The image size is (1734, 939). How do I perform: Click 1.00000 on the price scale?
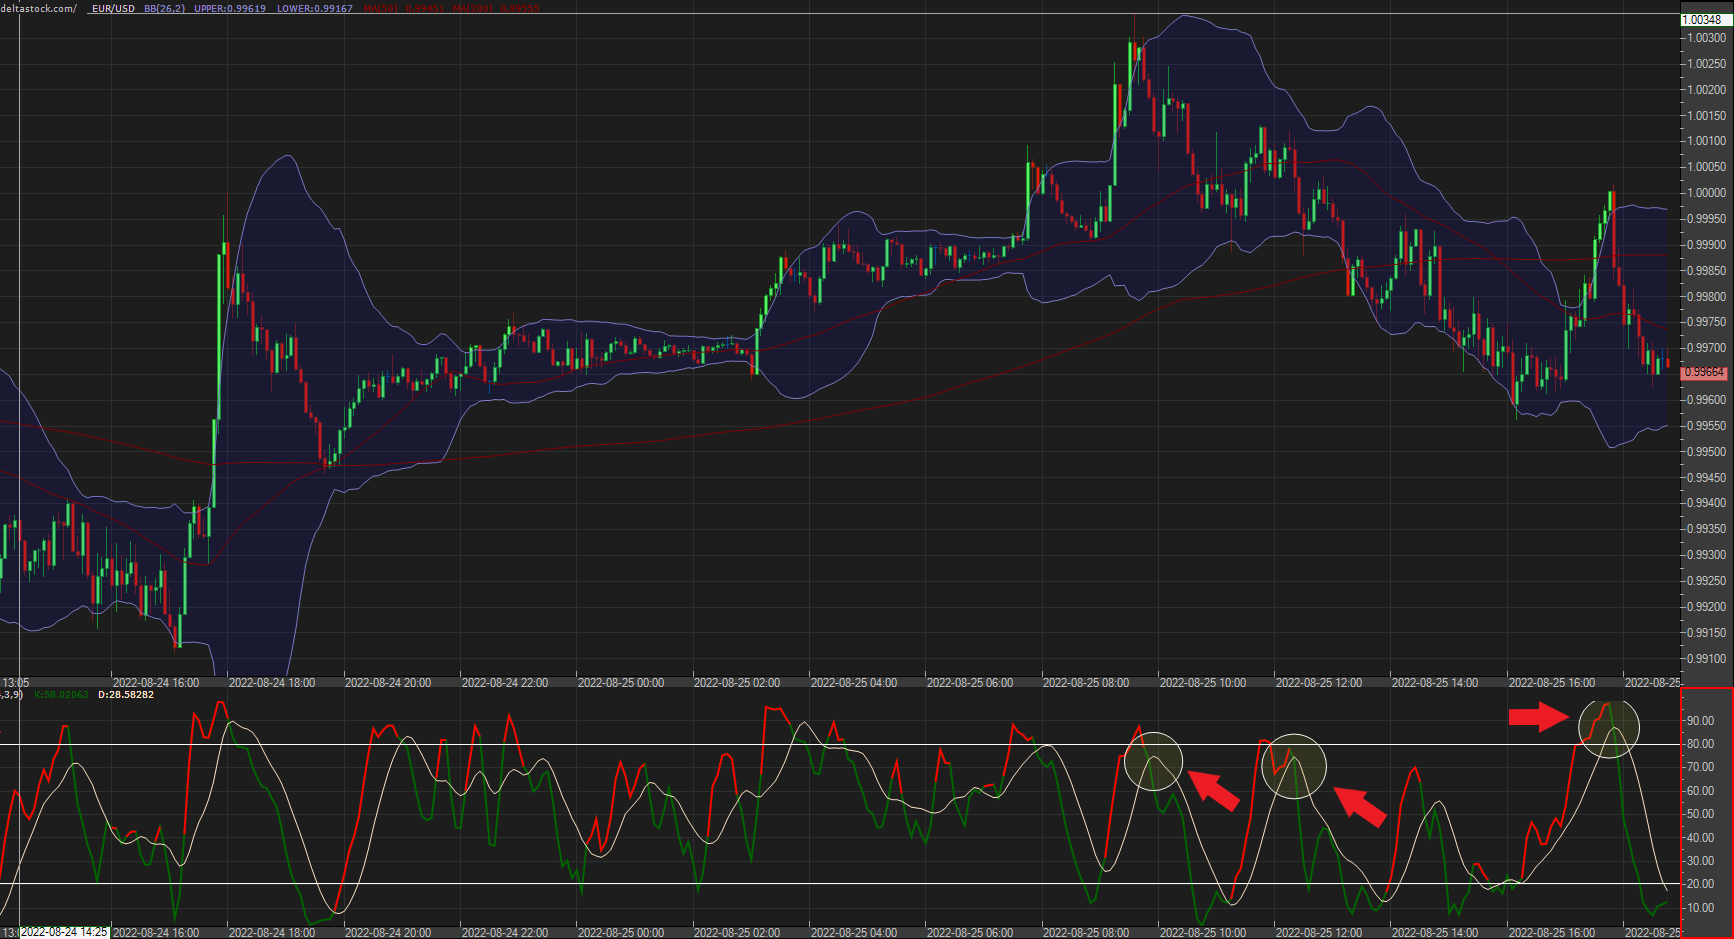[1706, 193]
